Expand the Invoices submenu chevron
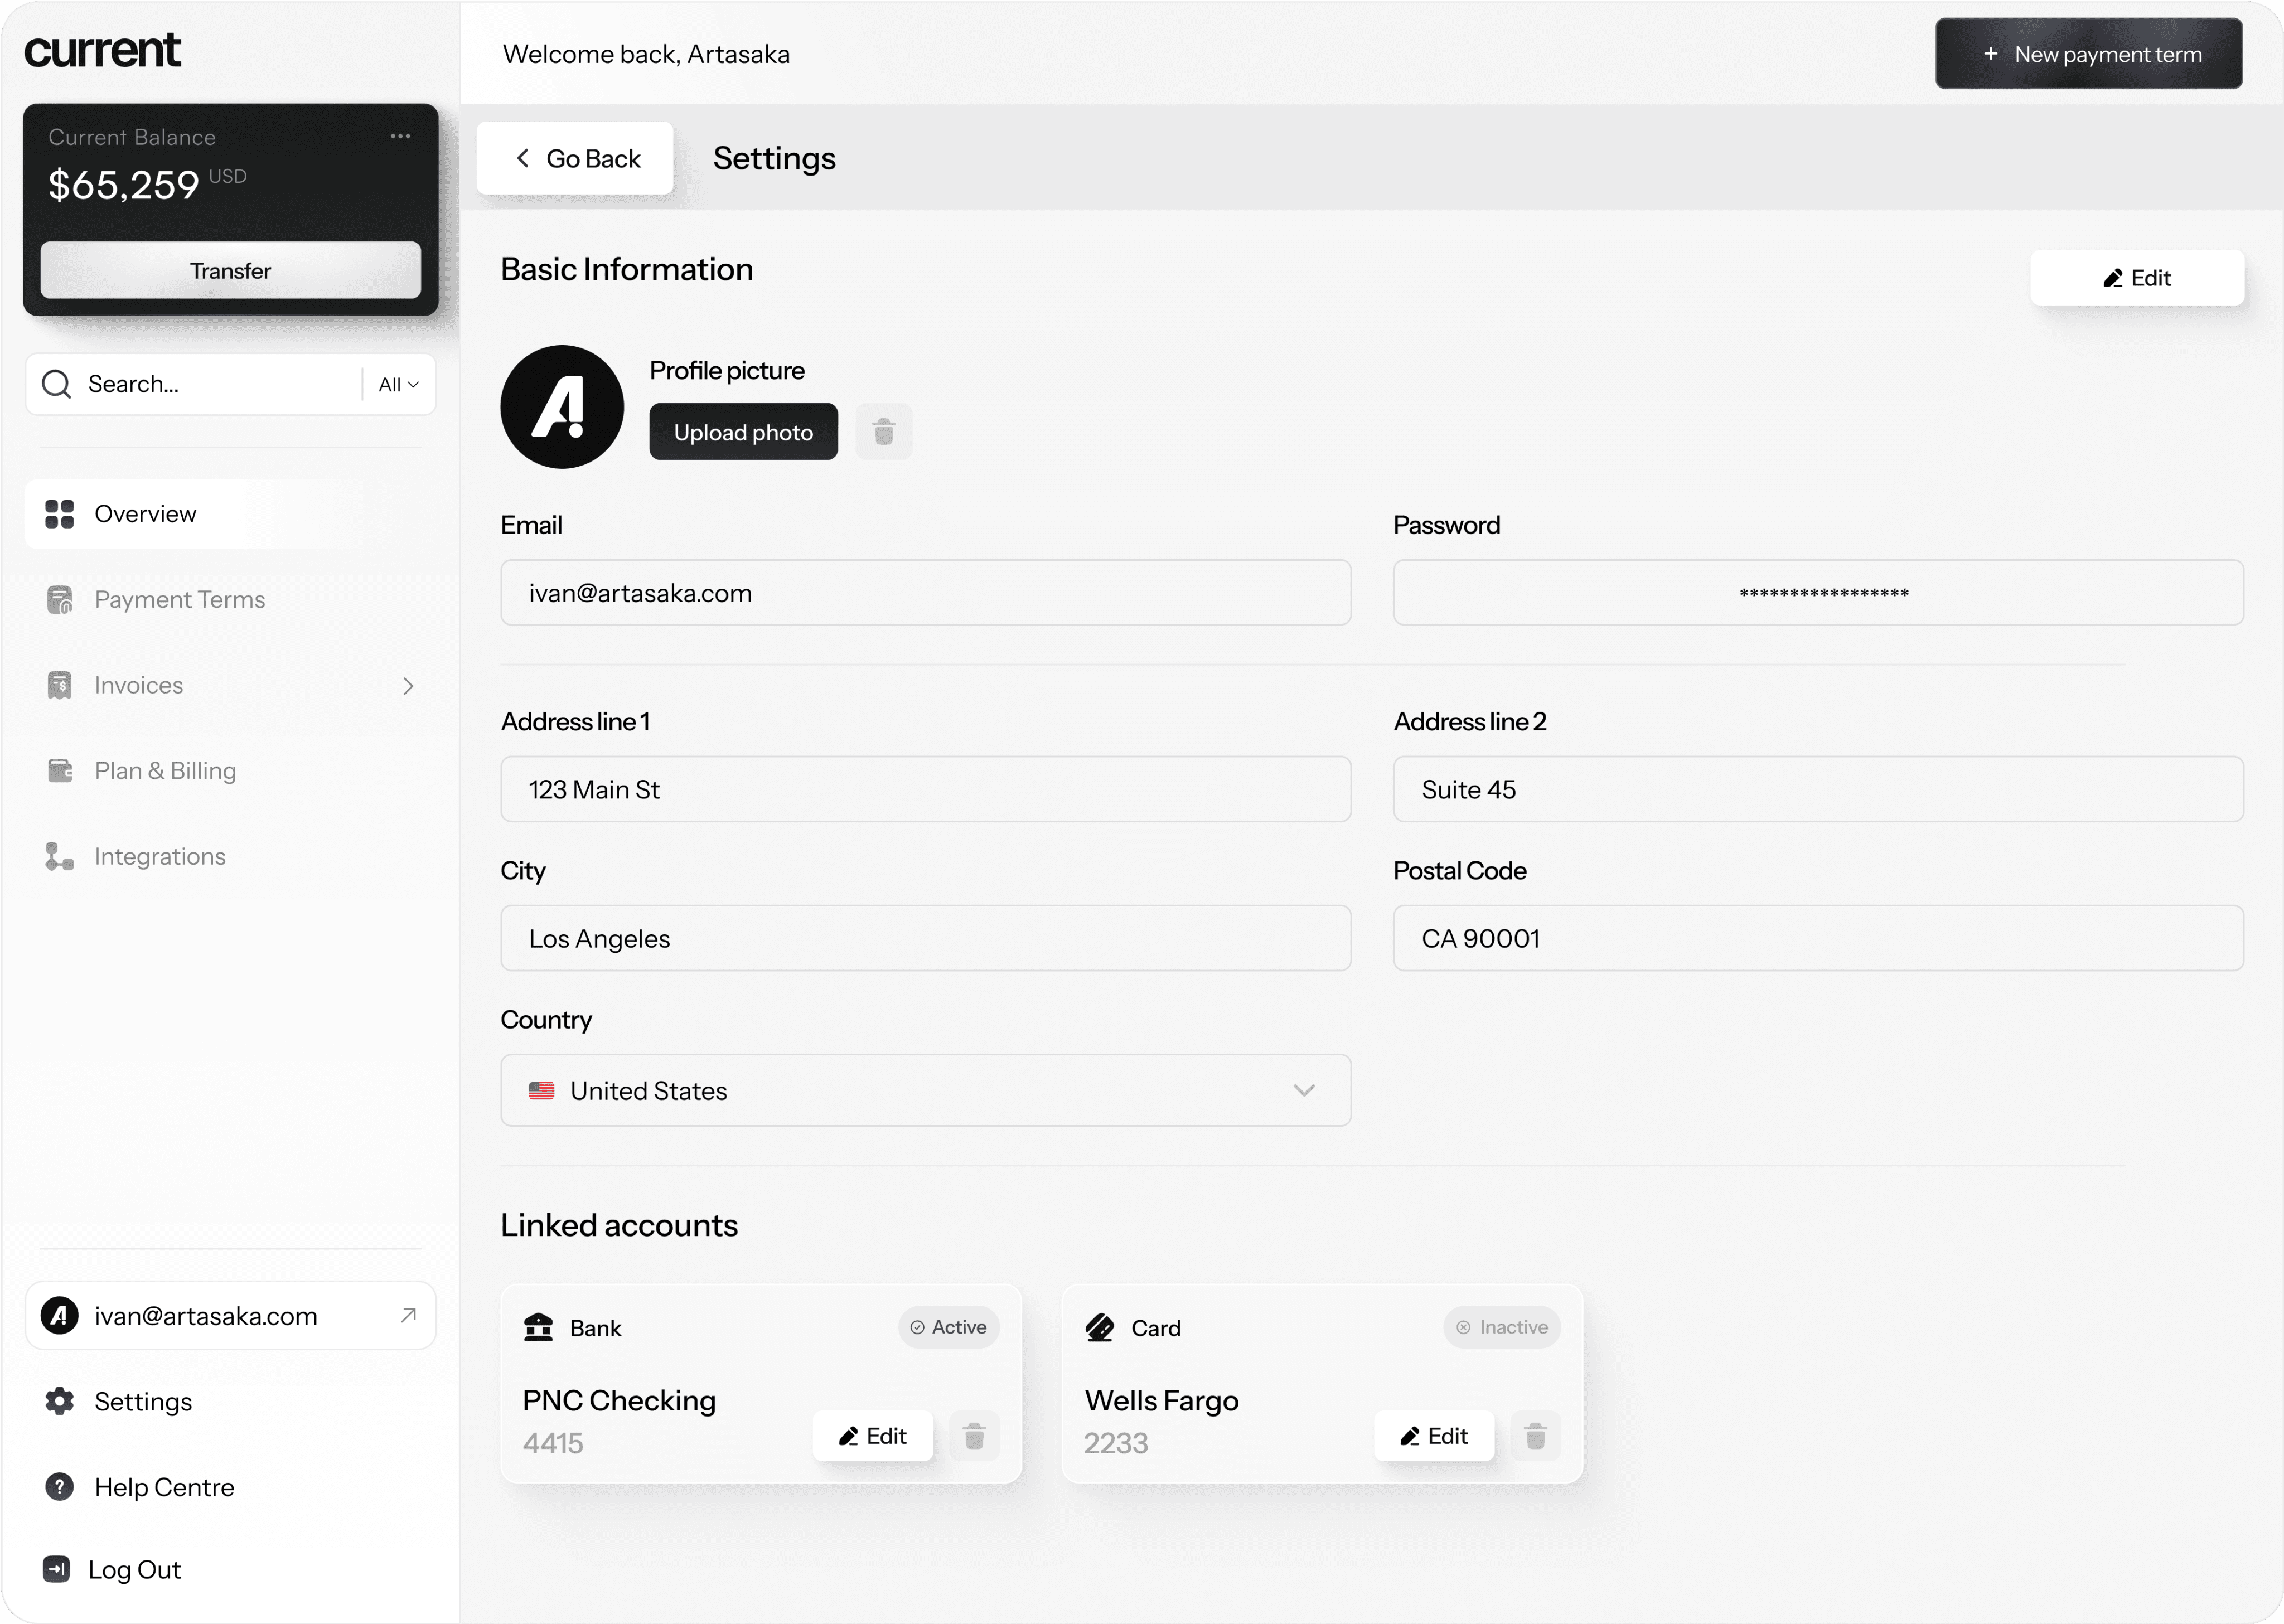Image resolution: width=2284 pixels, height=1624 pixels. tap(408, 686)
